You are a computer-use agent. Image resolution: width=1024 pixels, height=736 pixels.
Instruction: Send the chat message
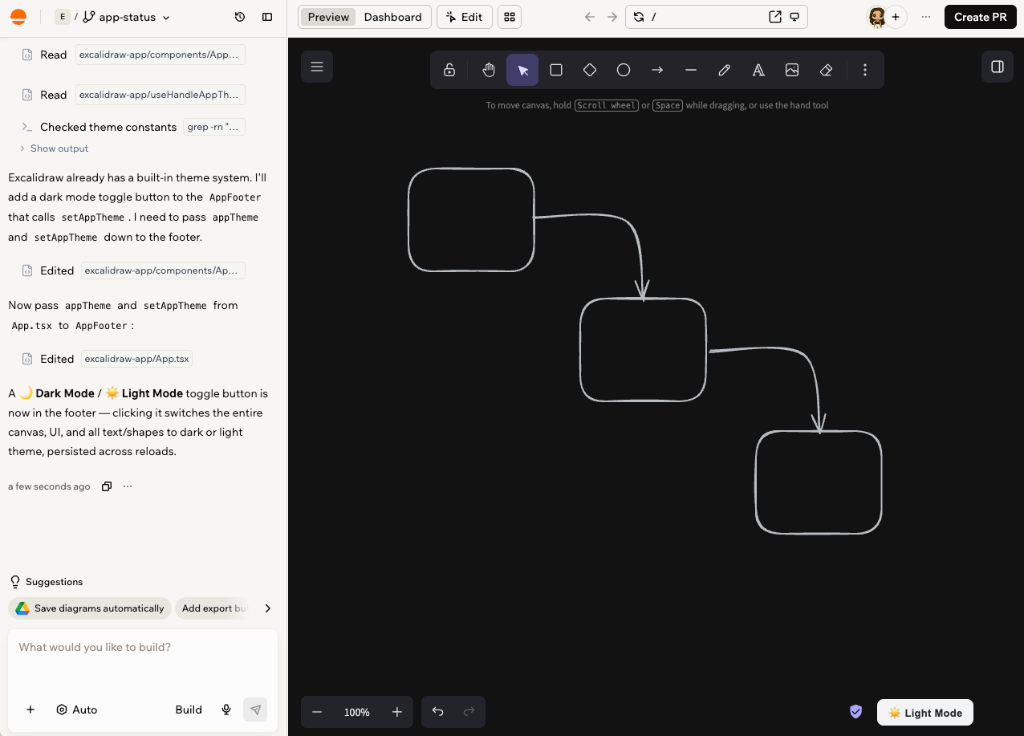[255, 709]
